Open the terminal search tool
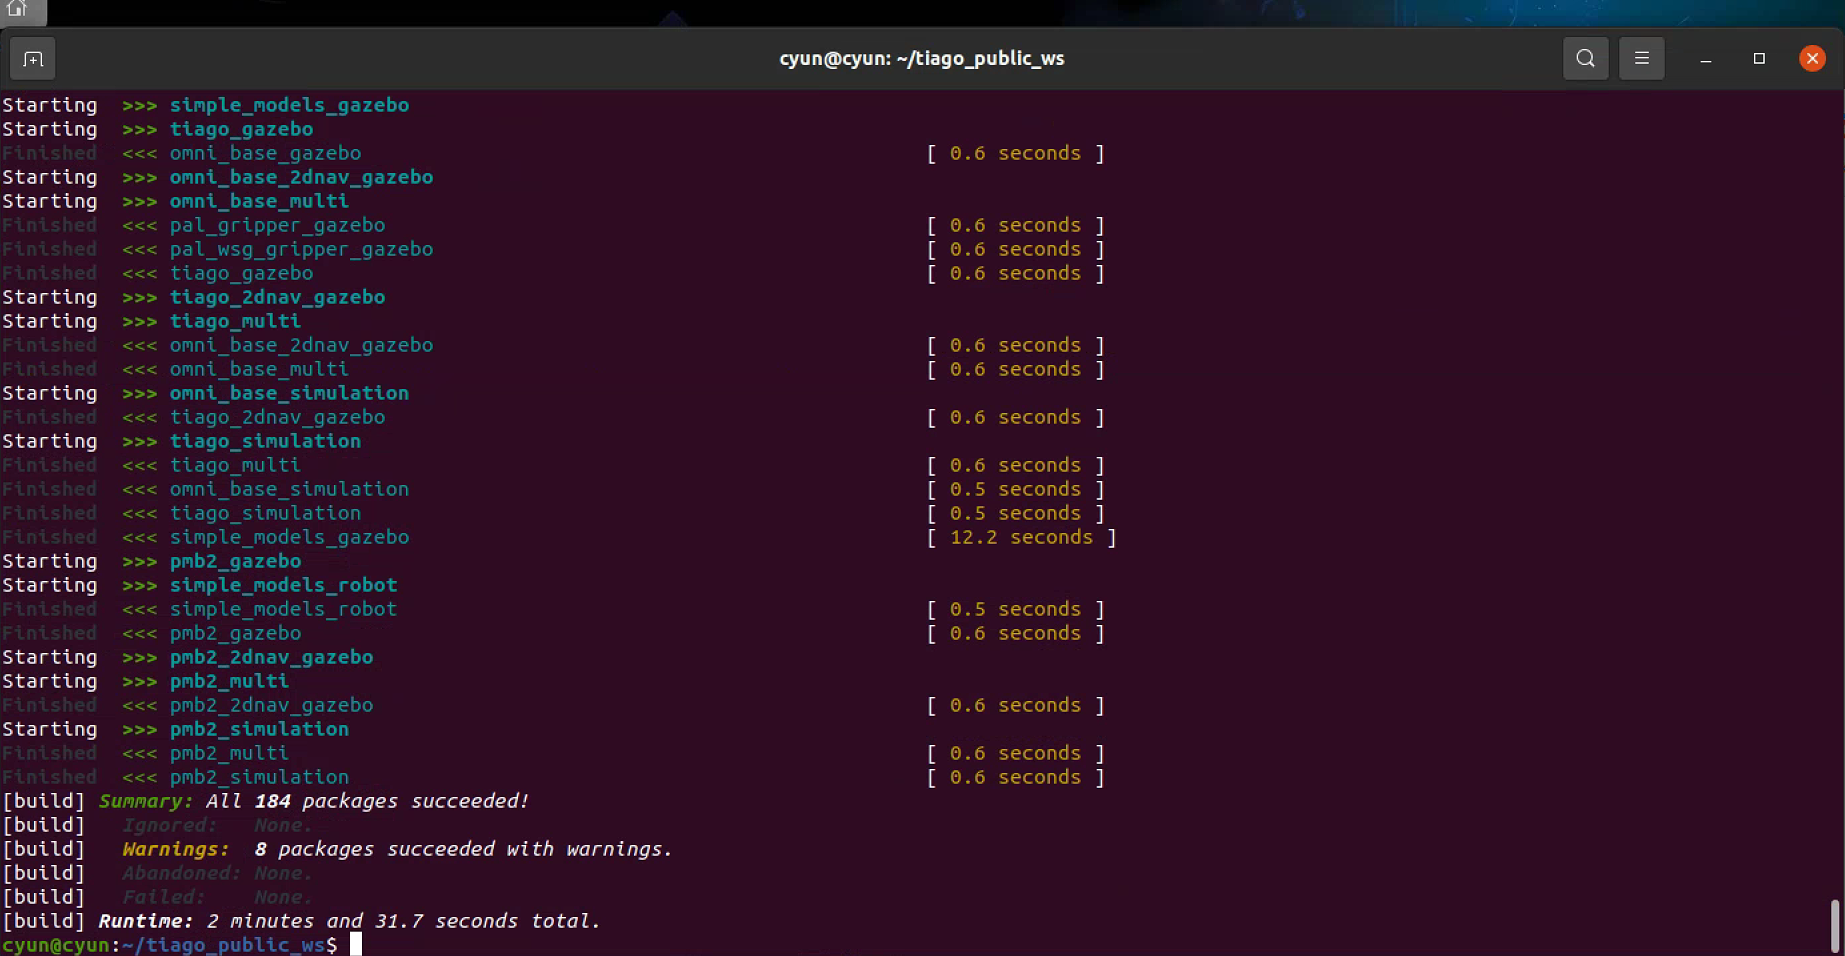The width and height of the screenshot is (1845, 956). (x=1586, y=58)
